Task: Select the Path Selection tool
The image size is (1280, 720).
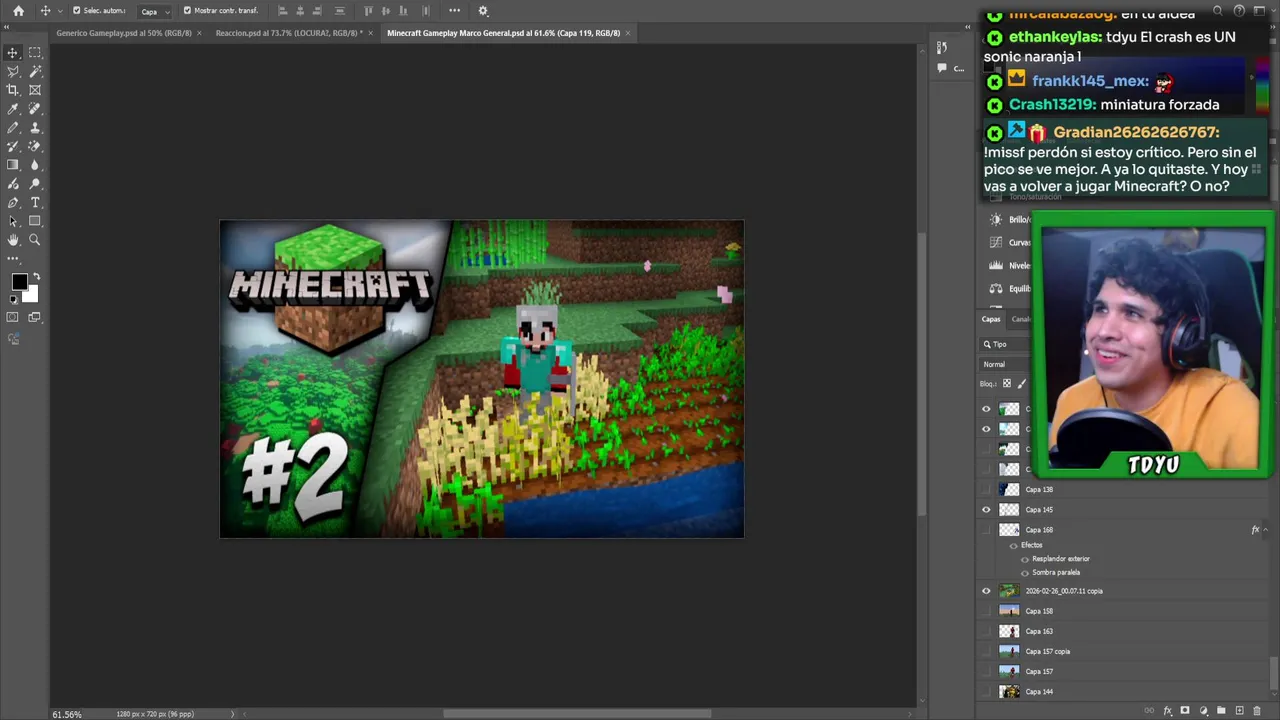Action: (13, 221)
